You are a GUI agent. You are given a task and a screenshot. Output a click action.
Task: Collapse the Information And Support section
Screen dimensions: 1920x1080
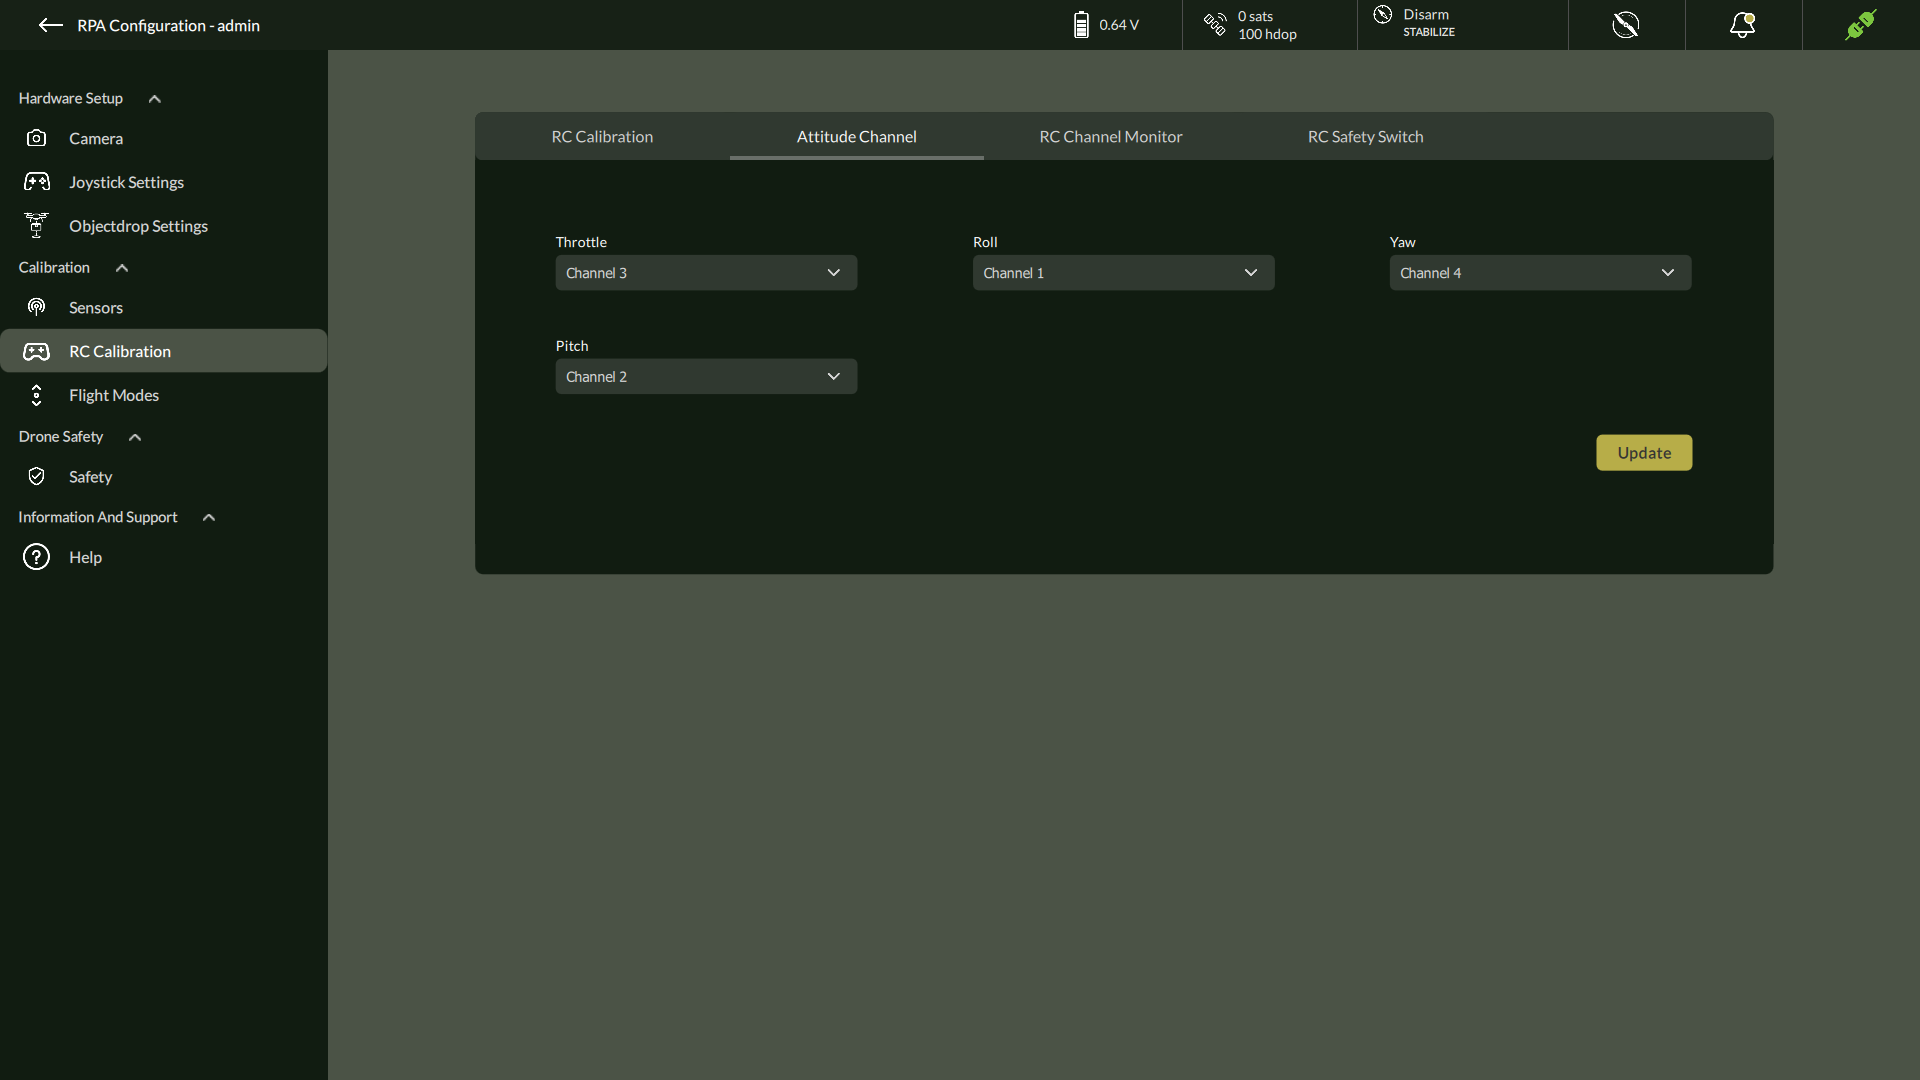coord(209,518)
